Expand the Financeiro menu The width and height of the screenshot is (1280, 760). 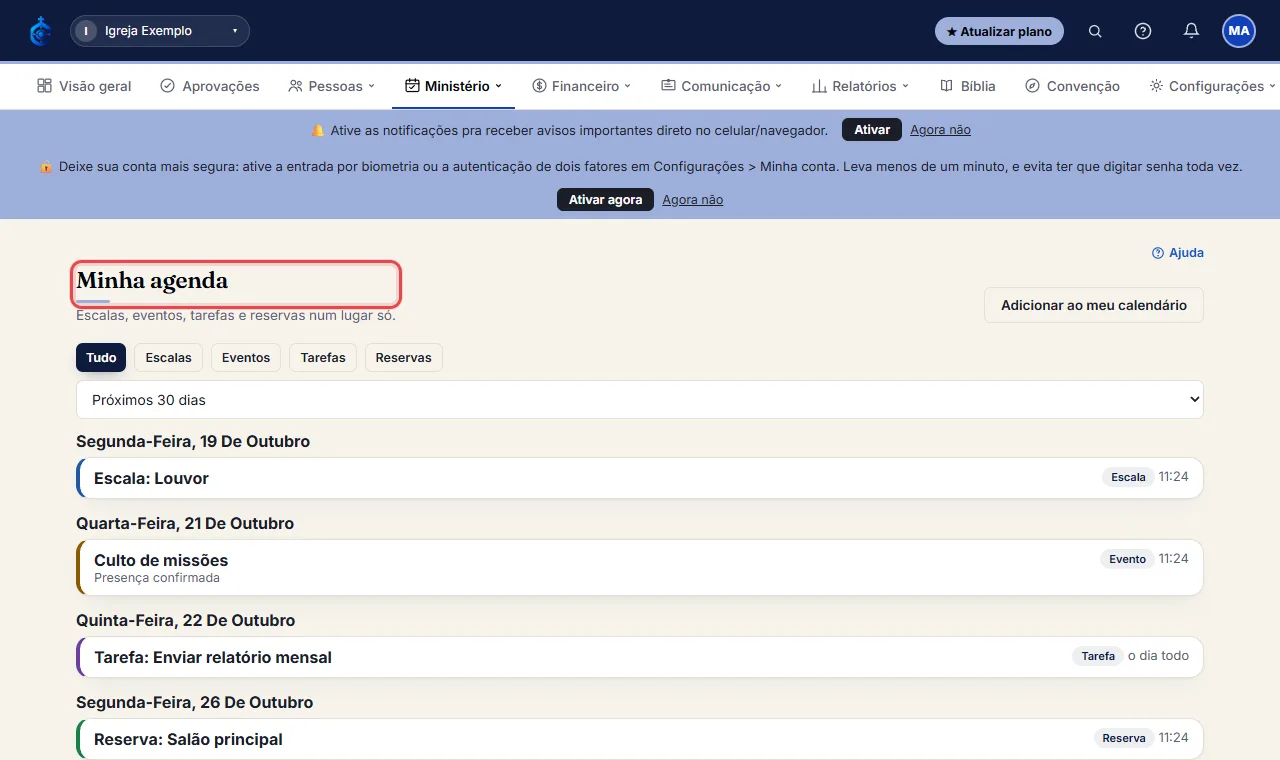click(x=582, y=86)
